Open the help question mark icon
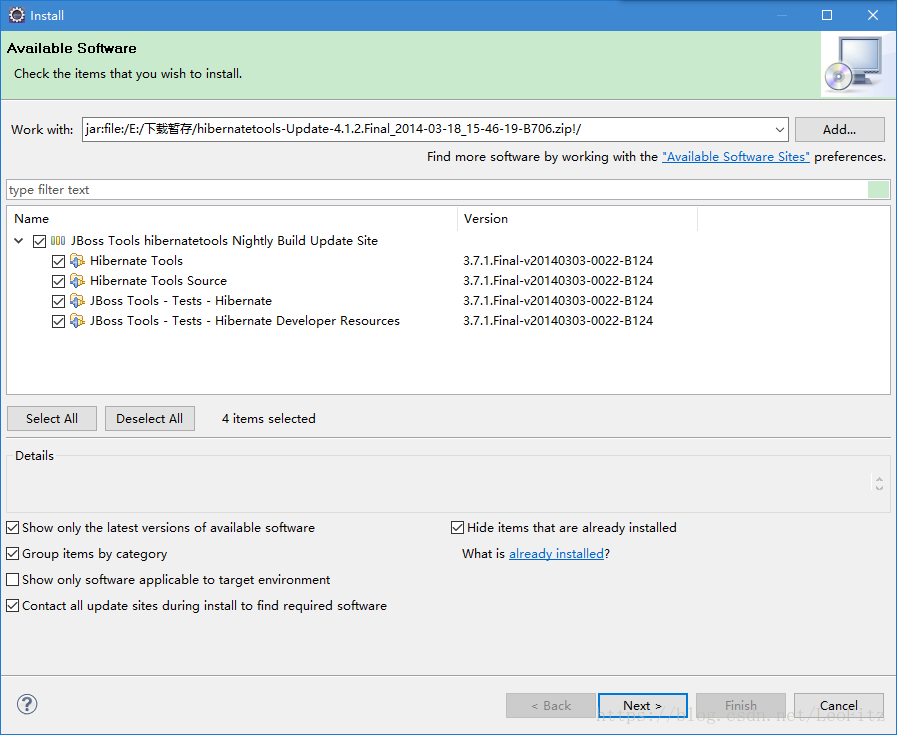The width and height of the screenshot is (897, 735). (27, 704)
